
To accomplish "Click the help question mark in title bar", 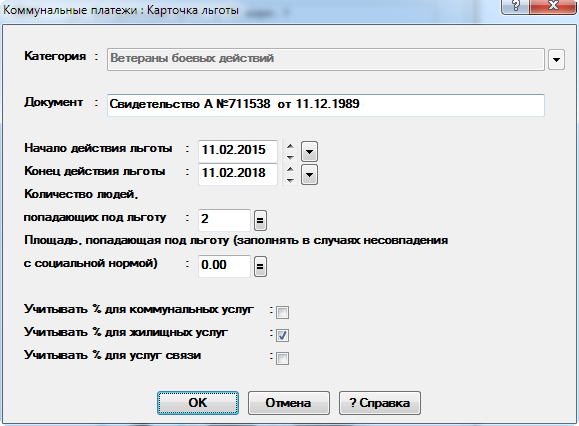I will [x=514, y=6].
